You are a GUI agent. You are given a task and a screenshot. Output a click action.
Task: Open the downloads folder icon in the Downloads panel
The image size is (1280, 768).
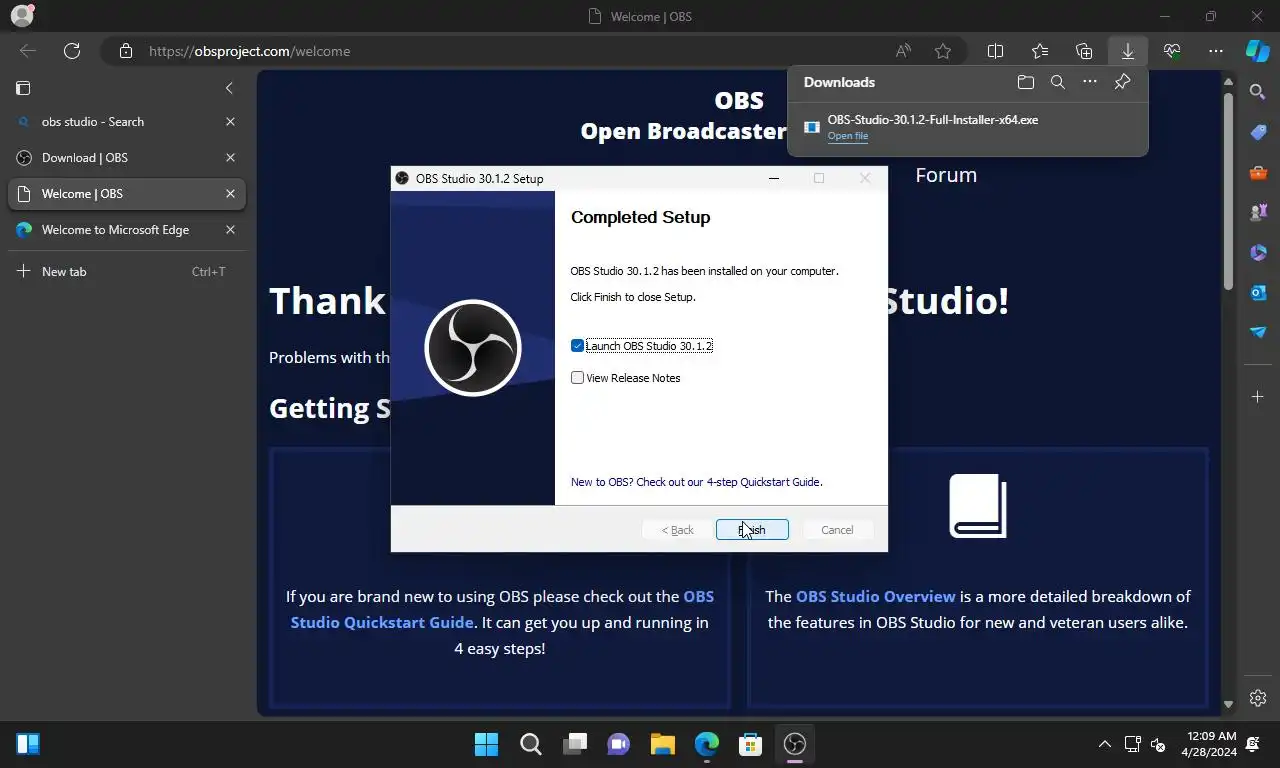pyautogui.click(x=1025, y=82)
